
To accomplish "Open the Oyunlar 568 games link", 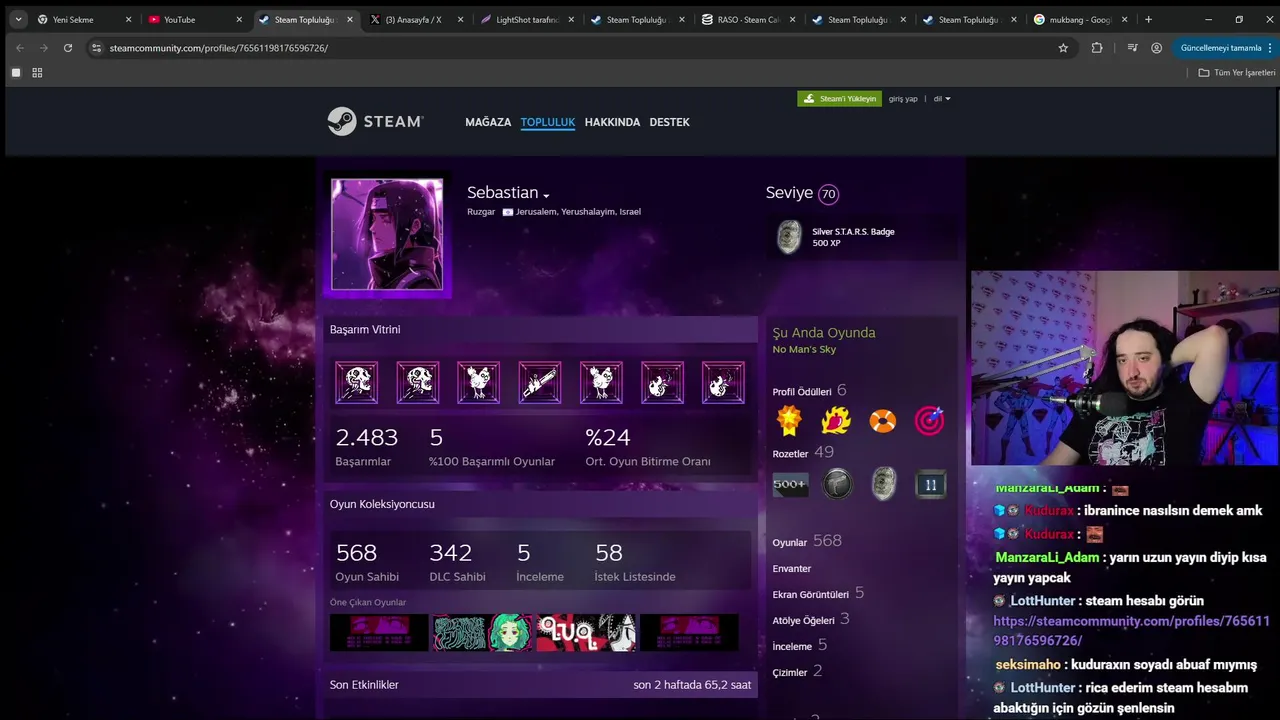I will 807,541.
